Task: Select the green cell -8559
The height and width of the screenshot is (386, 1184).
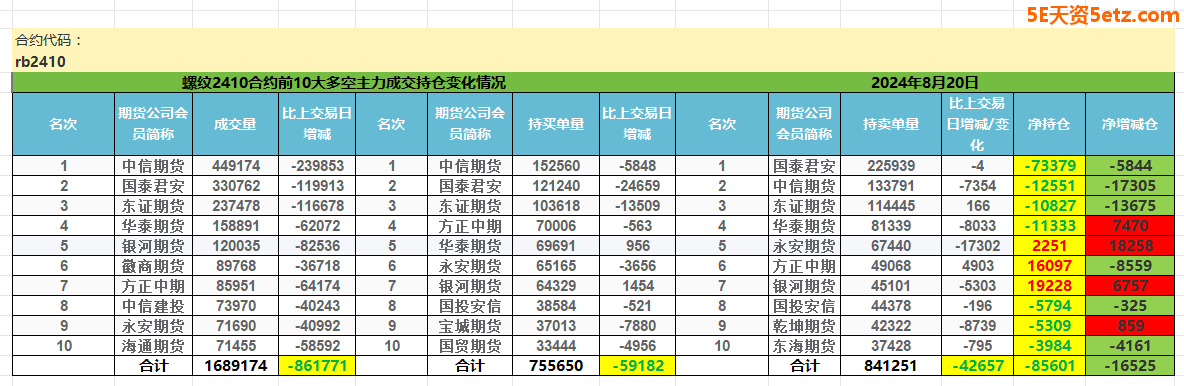Action: tap(1130, 265)
